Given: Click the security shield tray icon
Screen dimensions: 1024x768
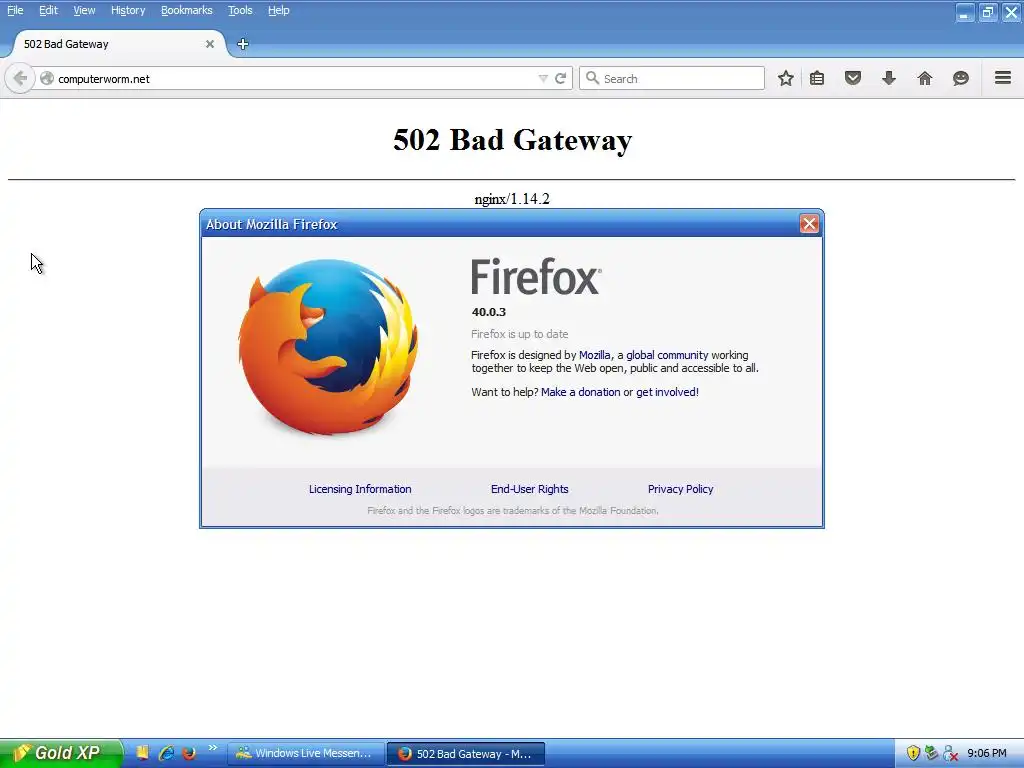Looking at the screenshot, I should click(x=913, y=753).
